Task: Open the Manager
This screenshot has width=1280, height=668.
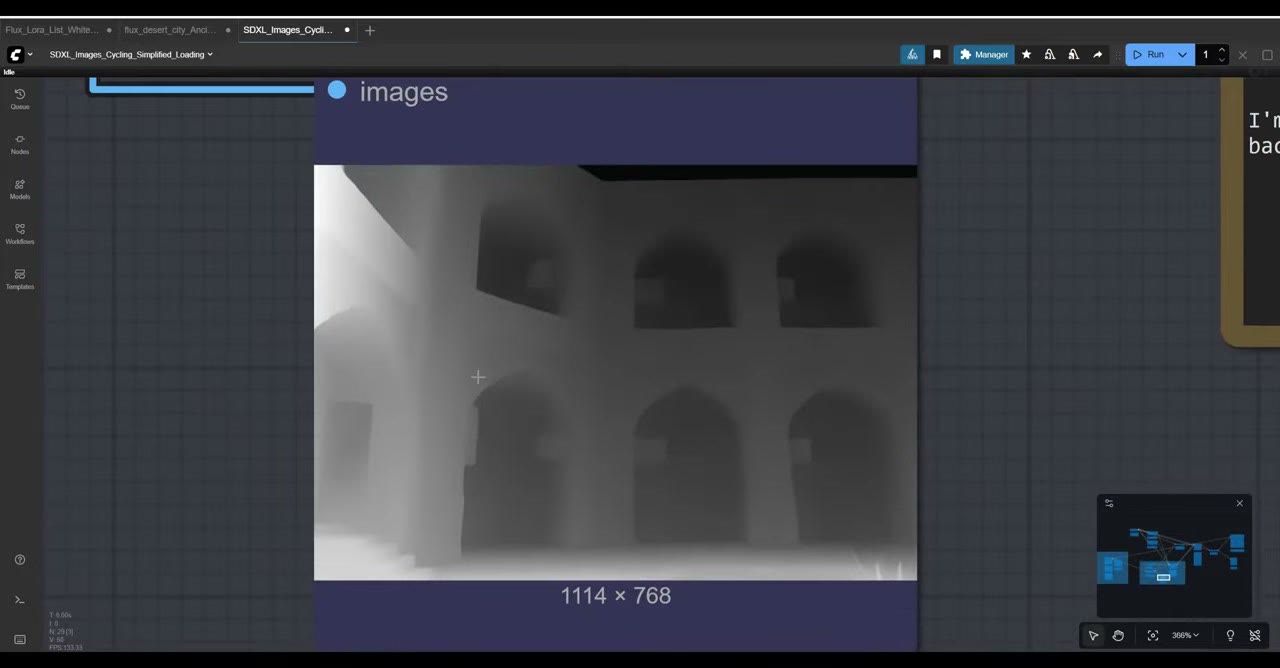Action: tap(984, 55)
